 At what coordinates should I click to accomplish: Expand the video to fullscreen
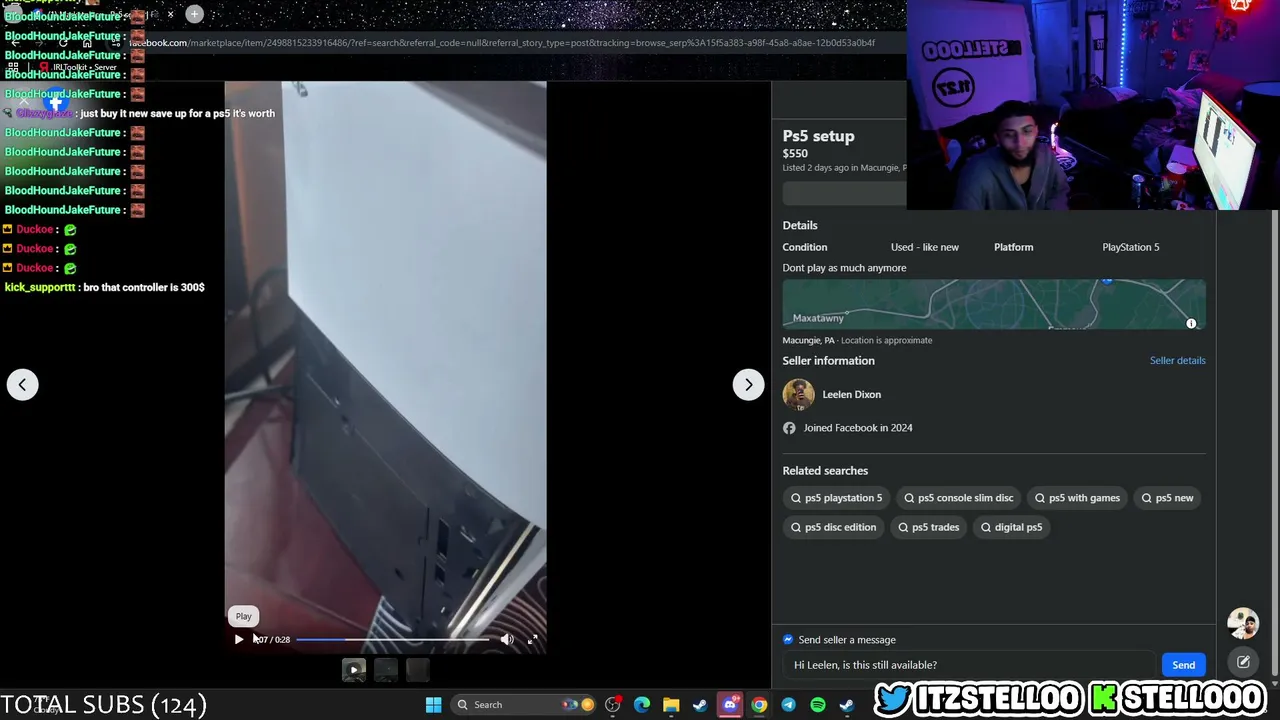pos(532,639)
